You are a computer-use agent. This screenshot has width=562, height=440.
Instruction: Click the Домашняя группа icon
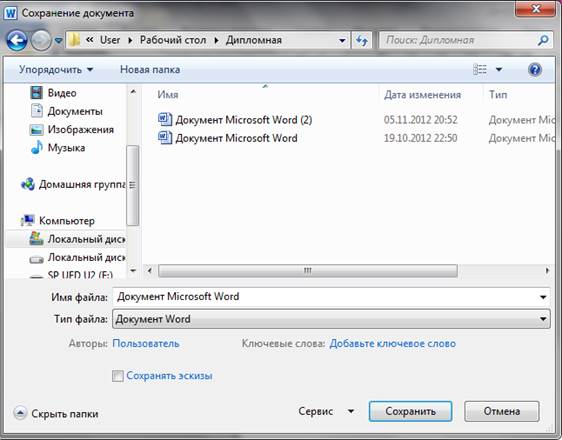click(x=28, y=184)
